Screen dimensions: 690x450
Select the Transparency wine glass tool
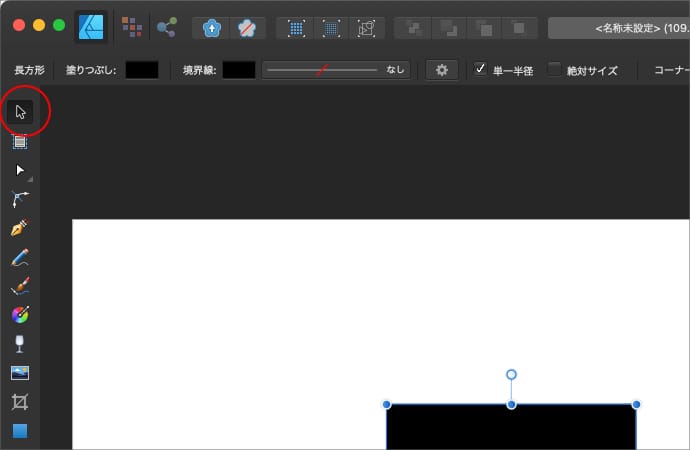(x=20, y=344)
